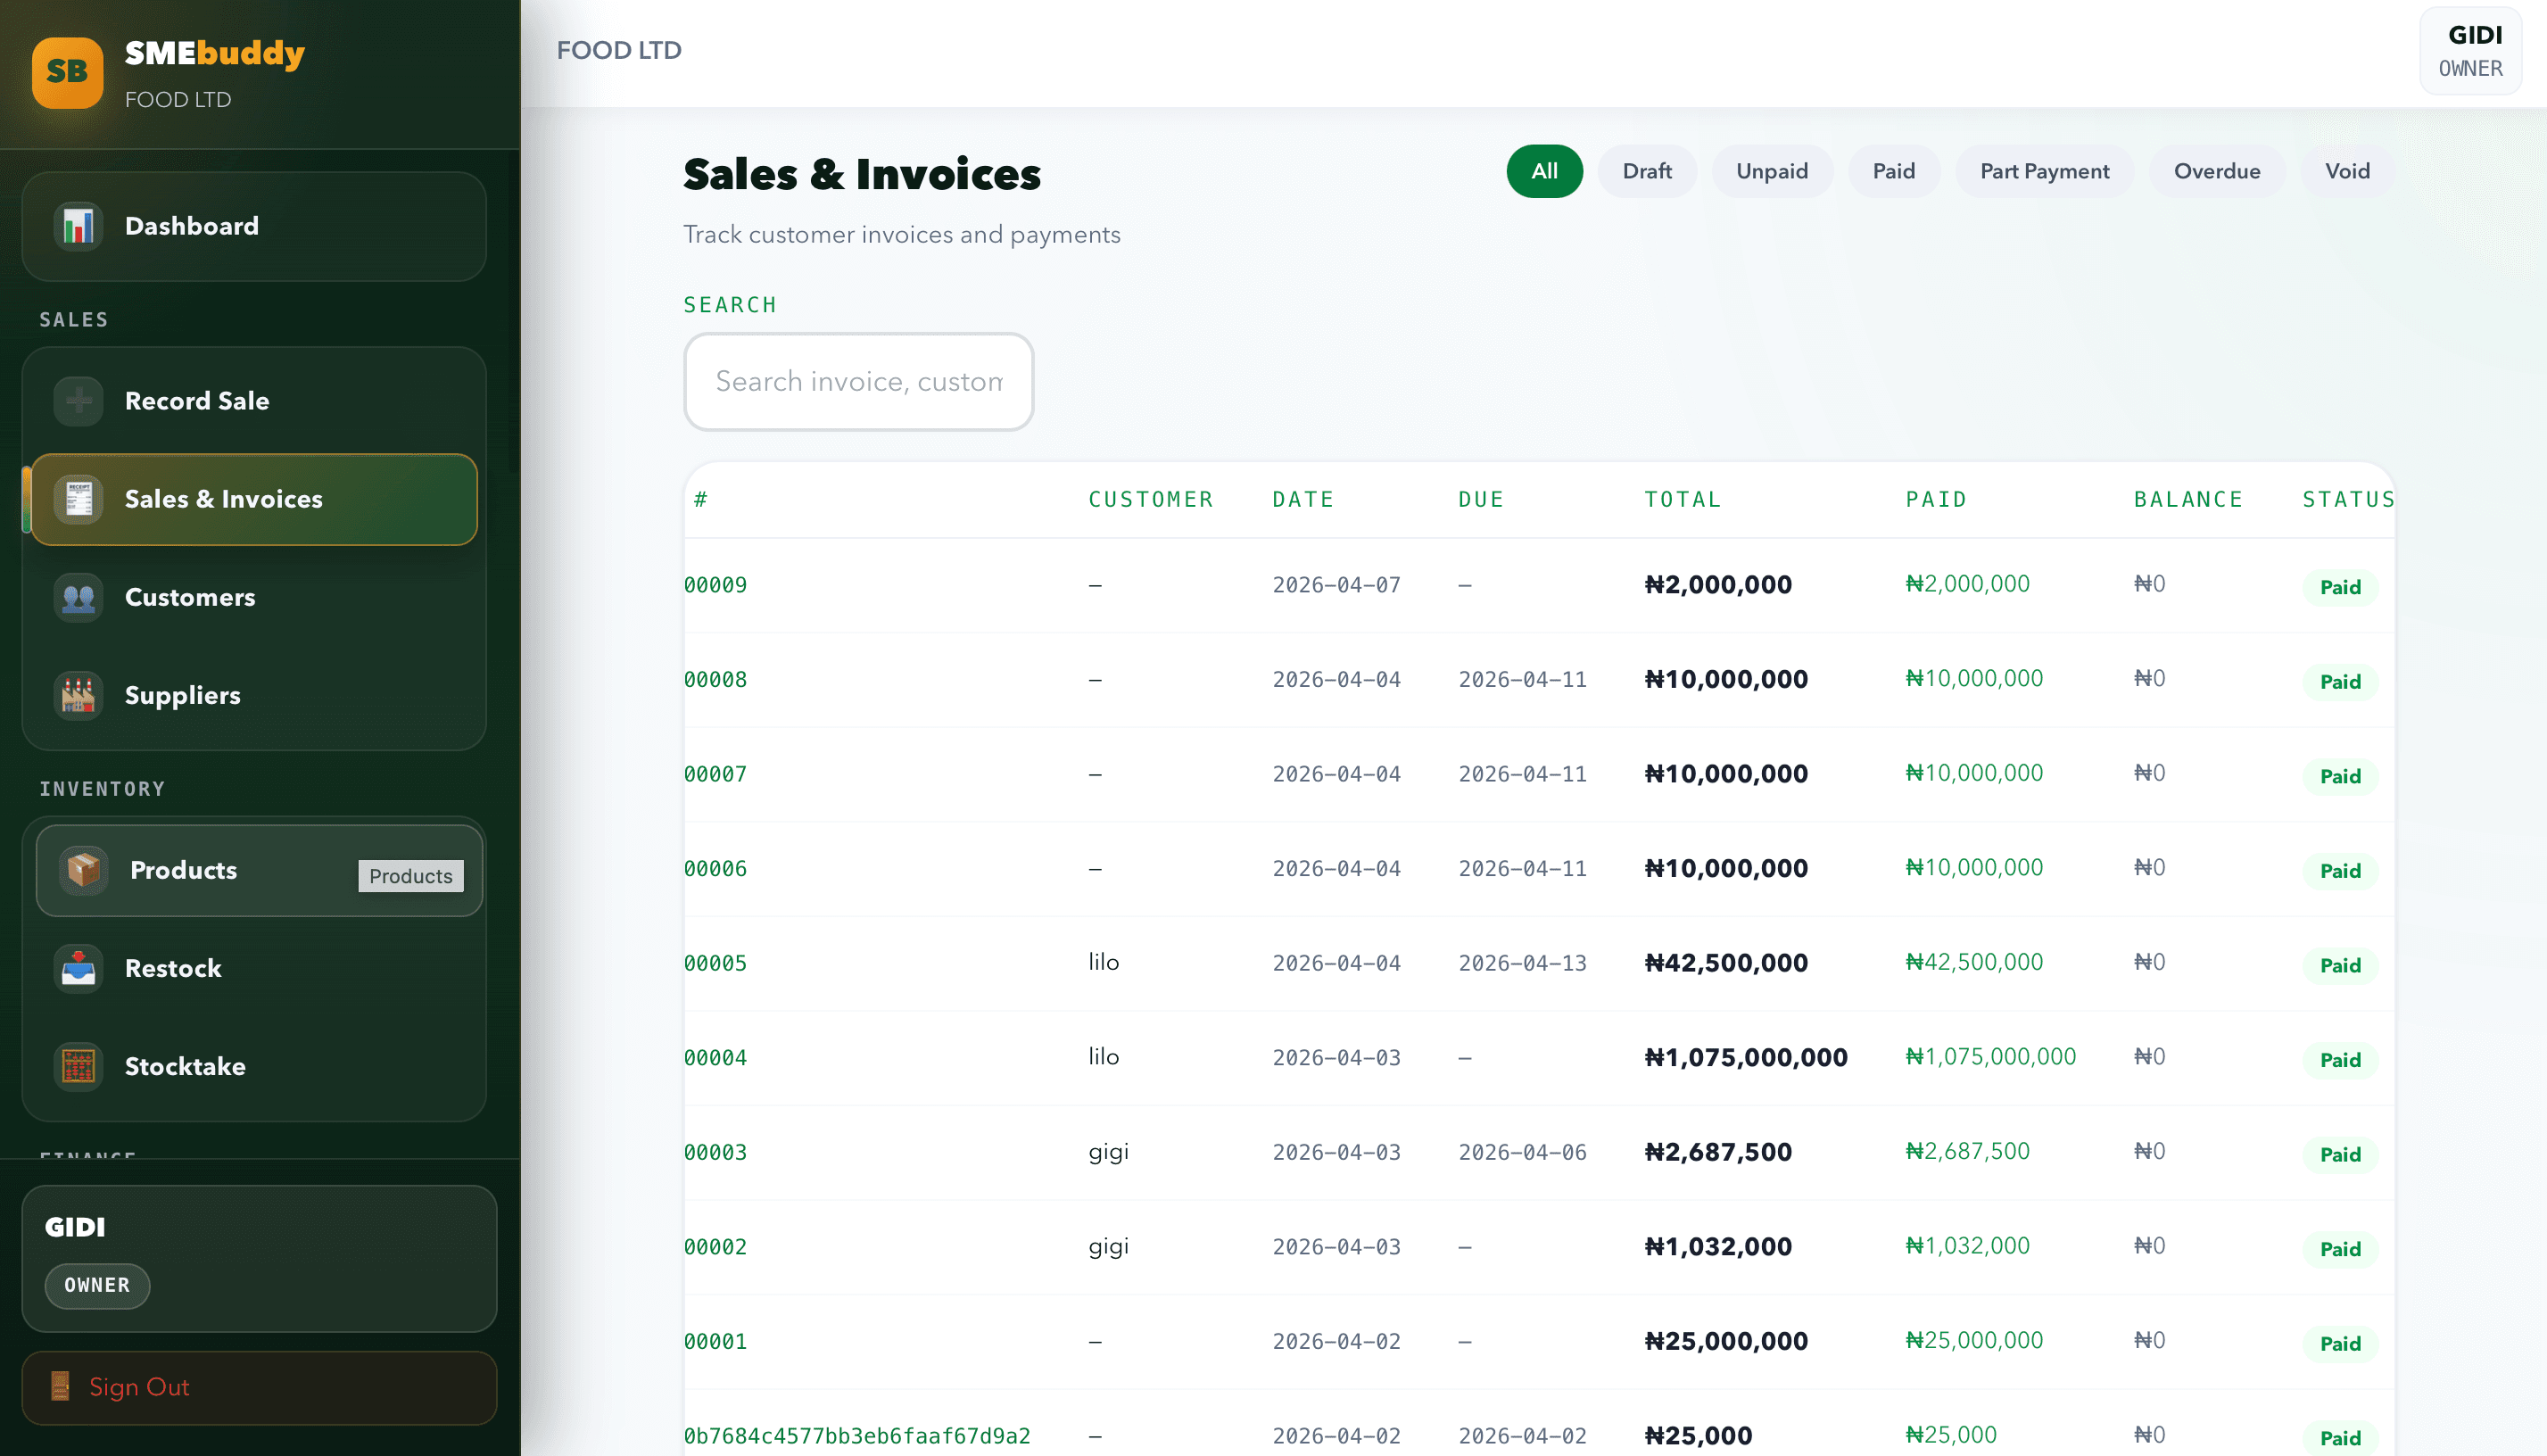Click the GIDI OWNER profile badge top right
This screenshot has width=2547, height=1456.
(x=2469, y=51)
